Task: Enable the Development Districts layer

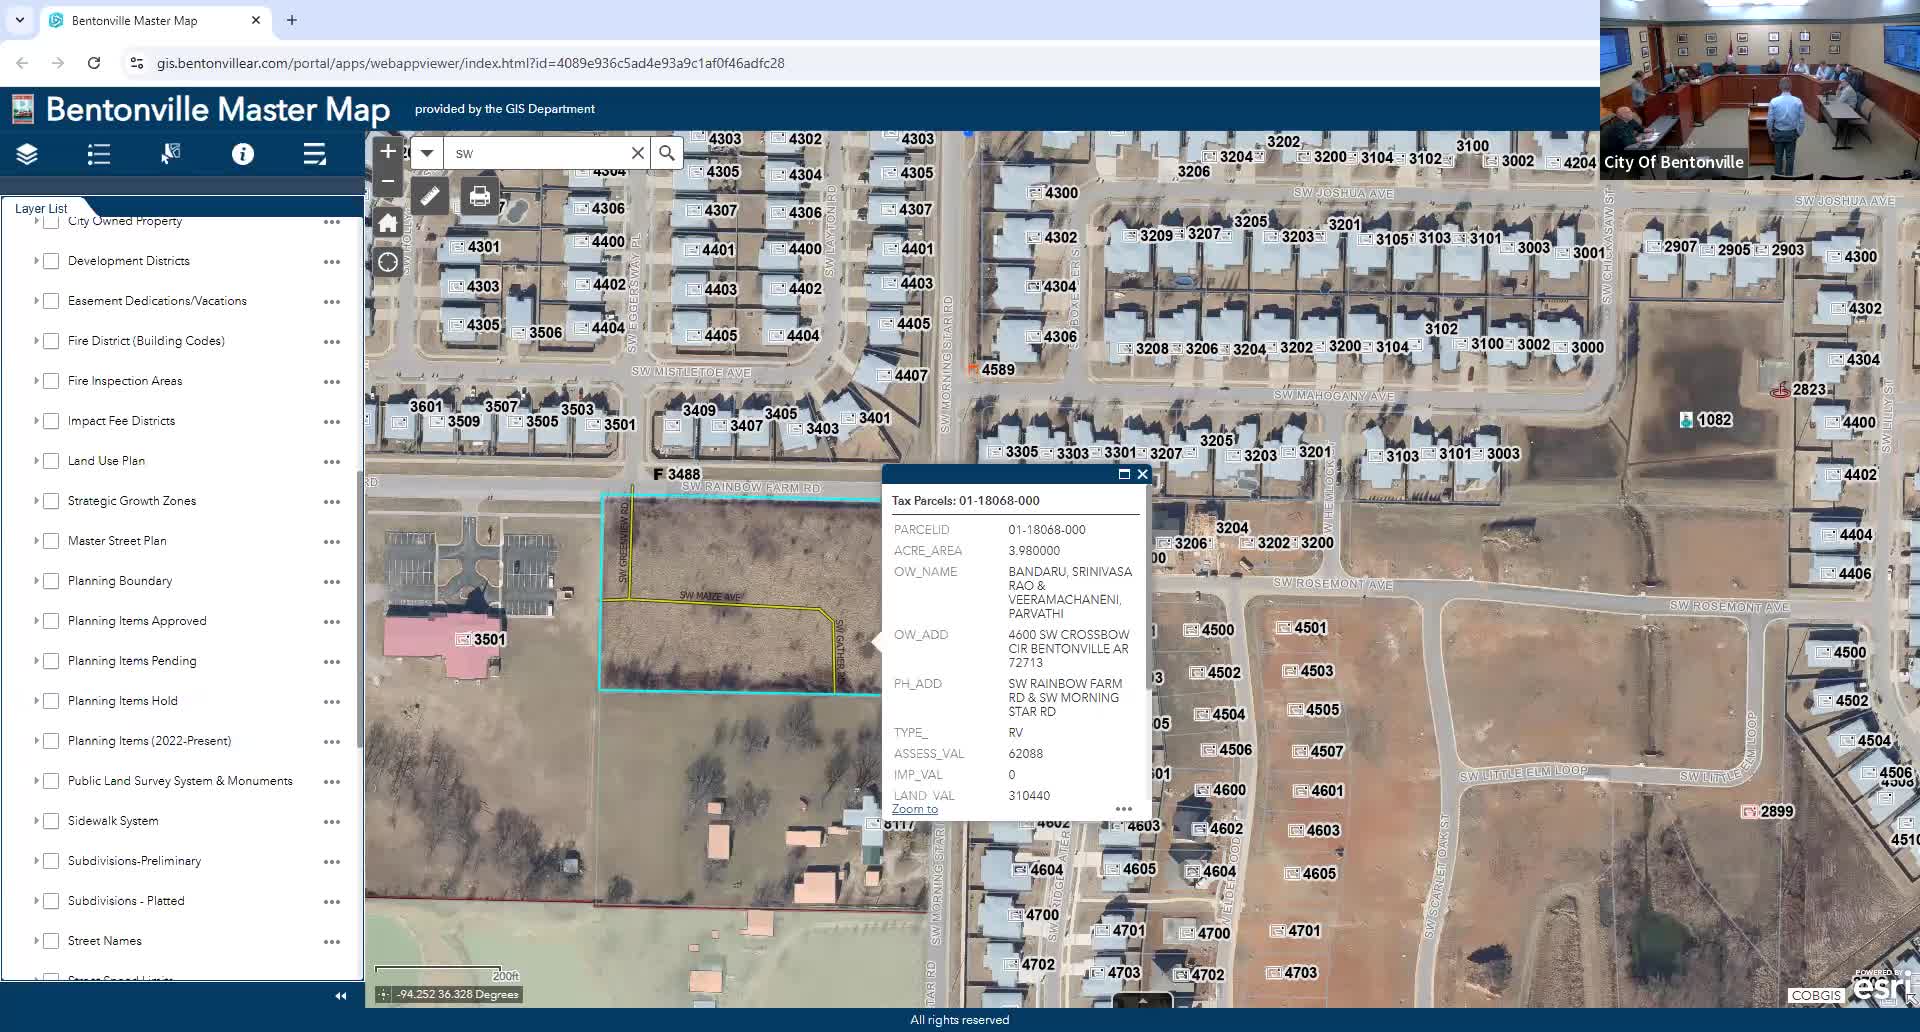Action: coord(51,261)
